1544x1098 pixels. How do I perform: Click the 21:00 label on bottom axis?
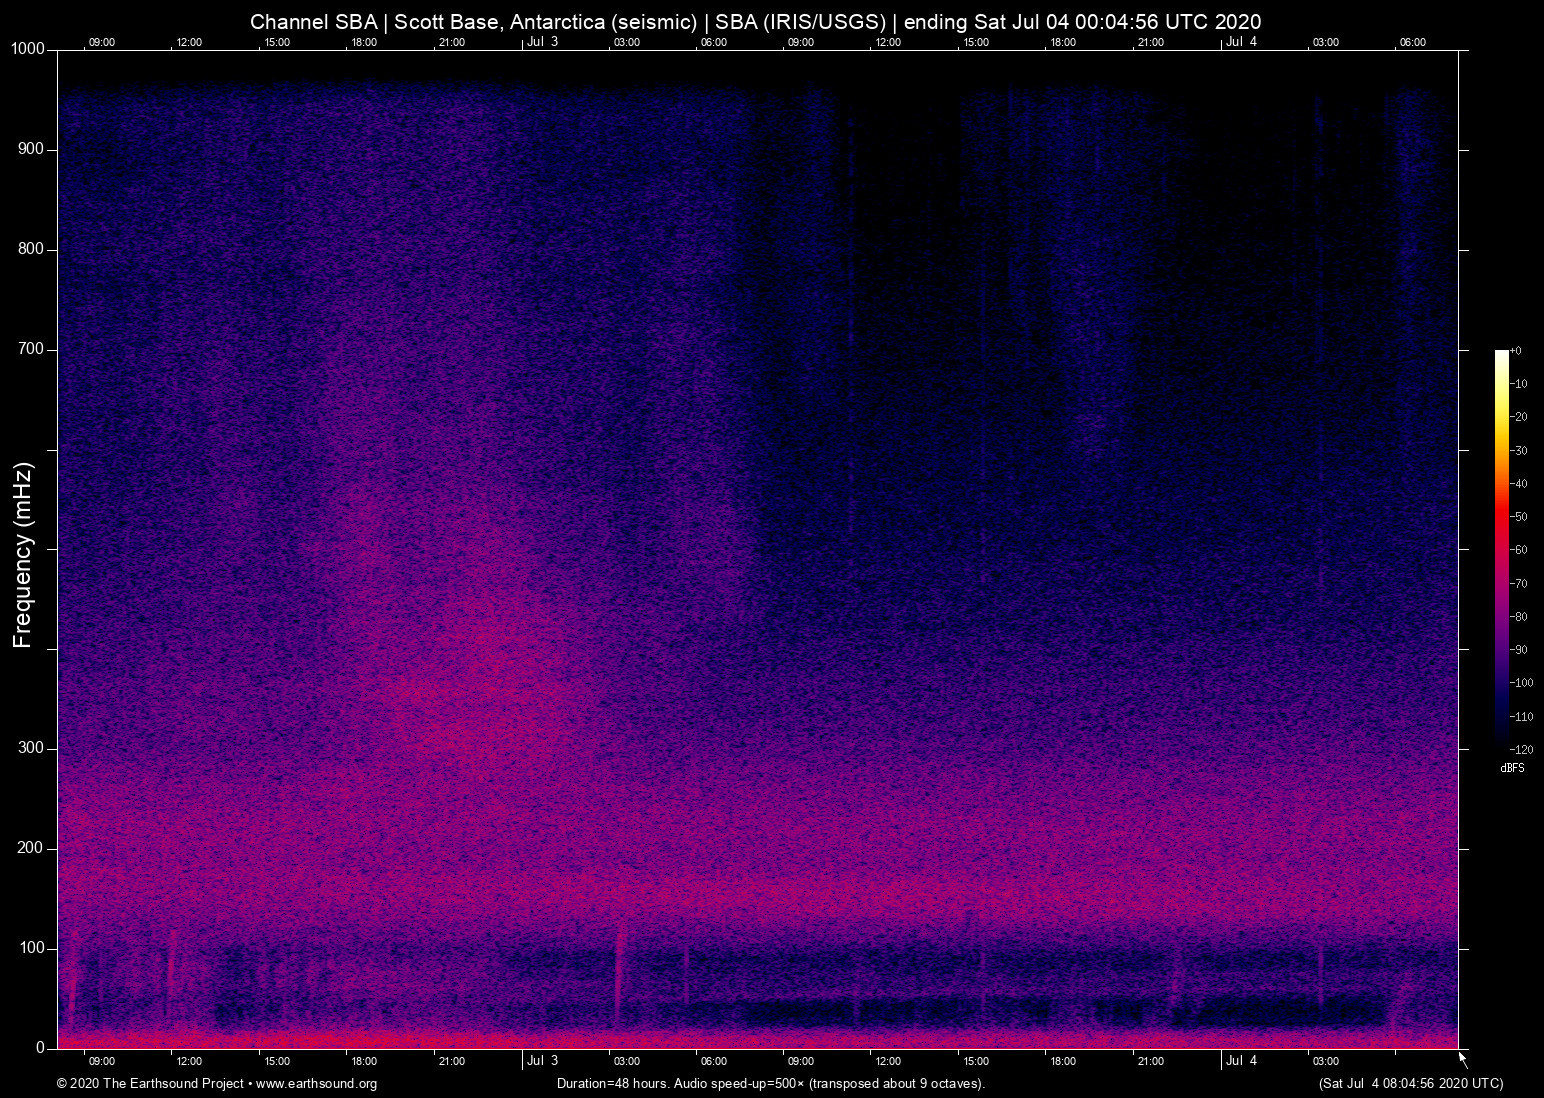point(1152,1061)
